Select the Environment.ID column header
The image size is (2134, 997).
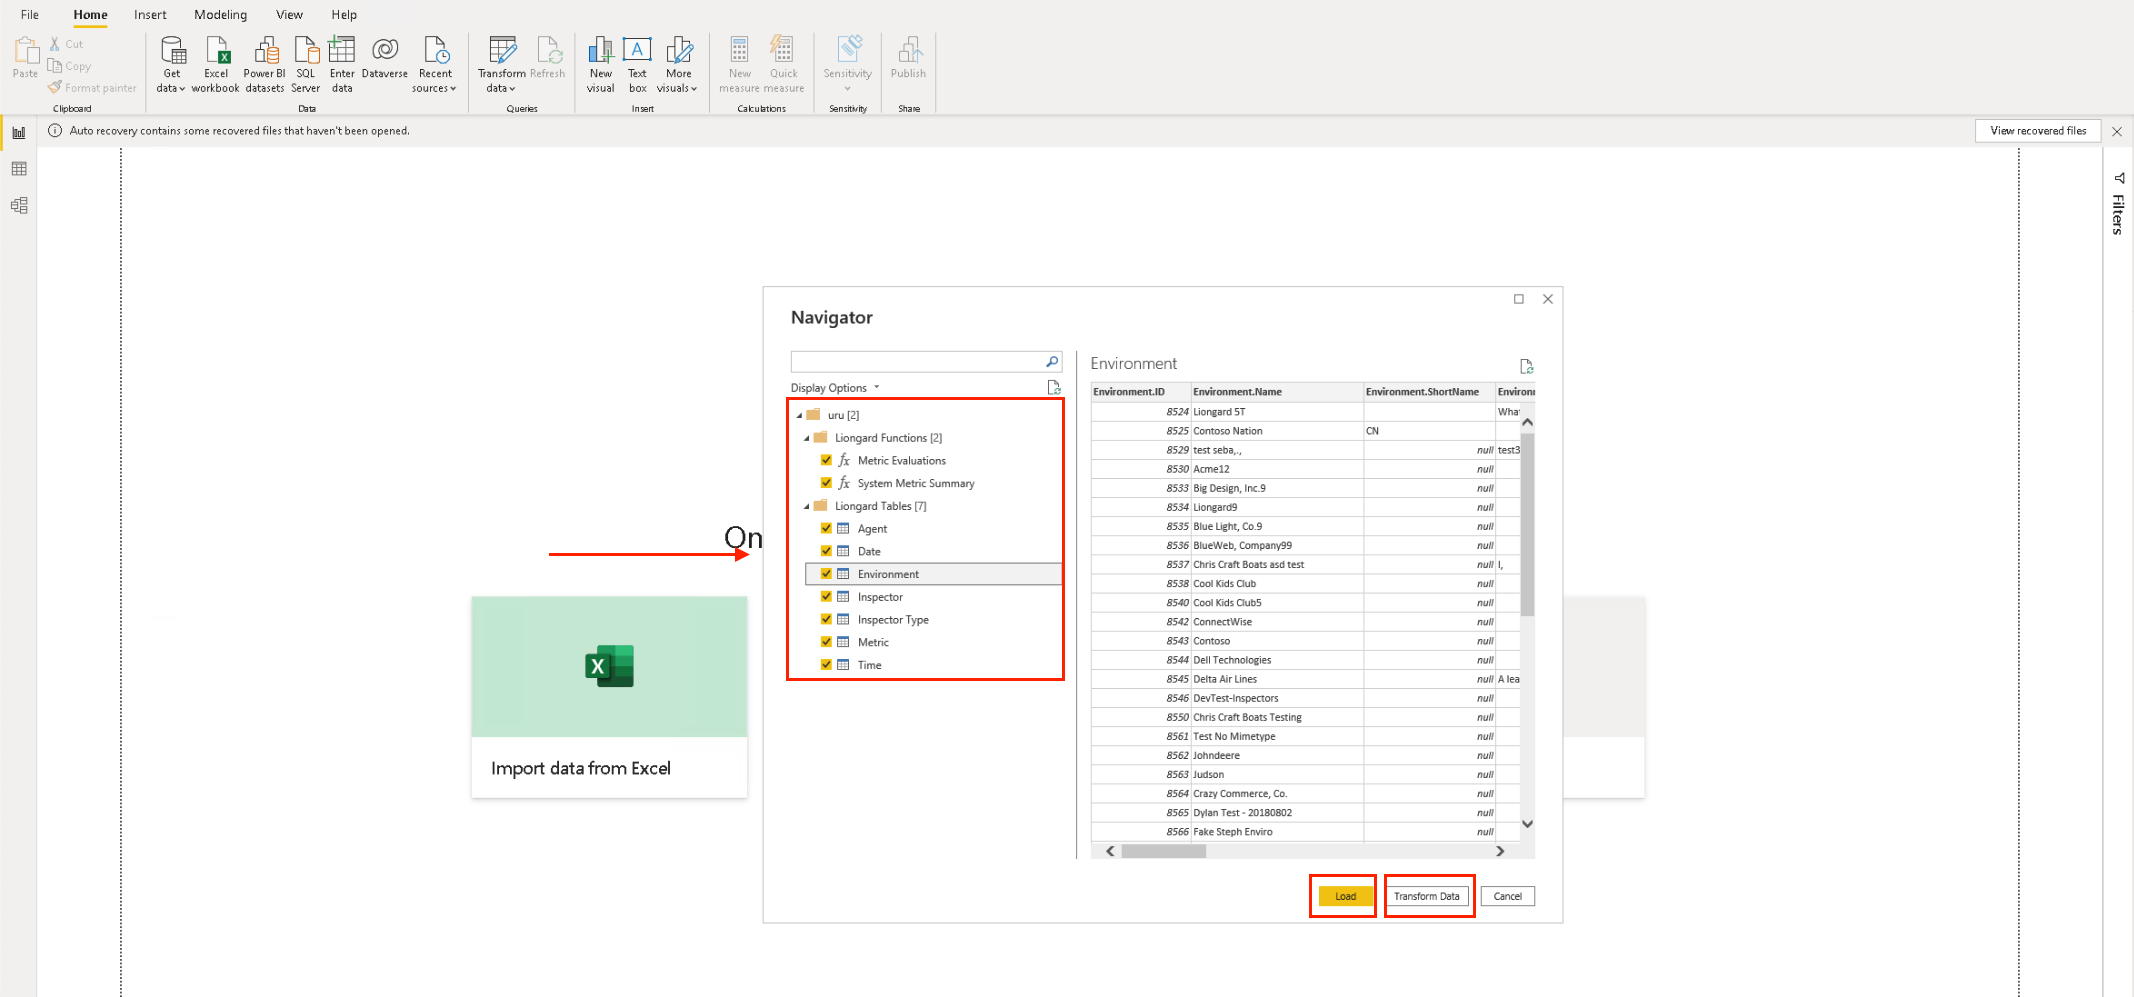click(1141, 392)
